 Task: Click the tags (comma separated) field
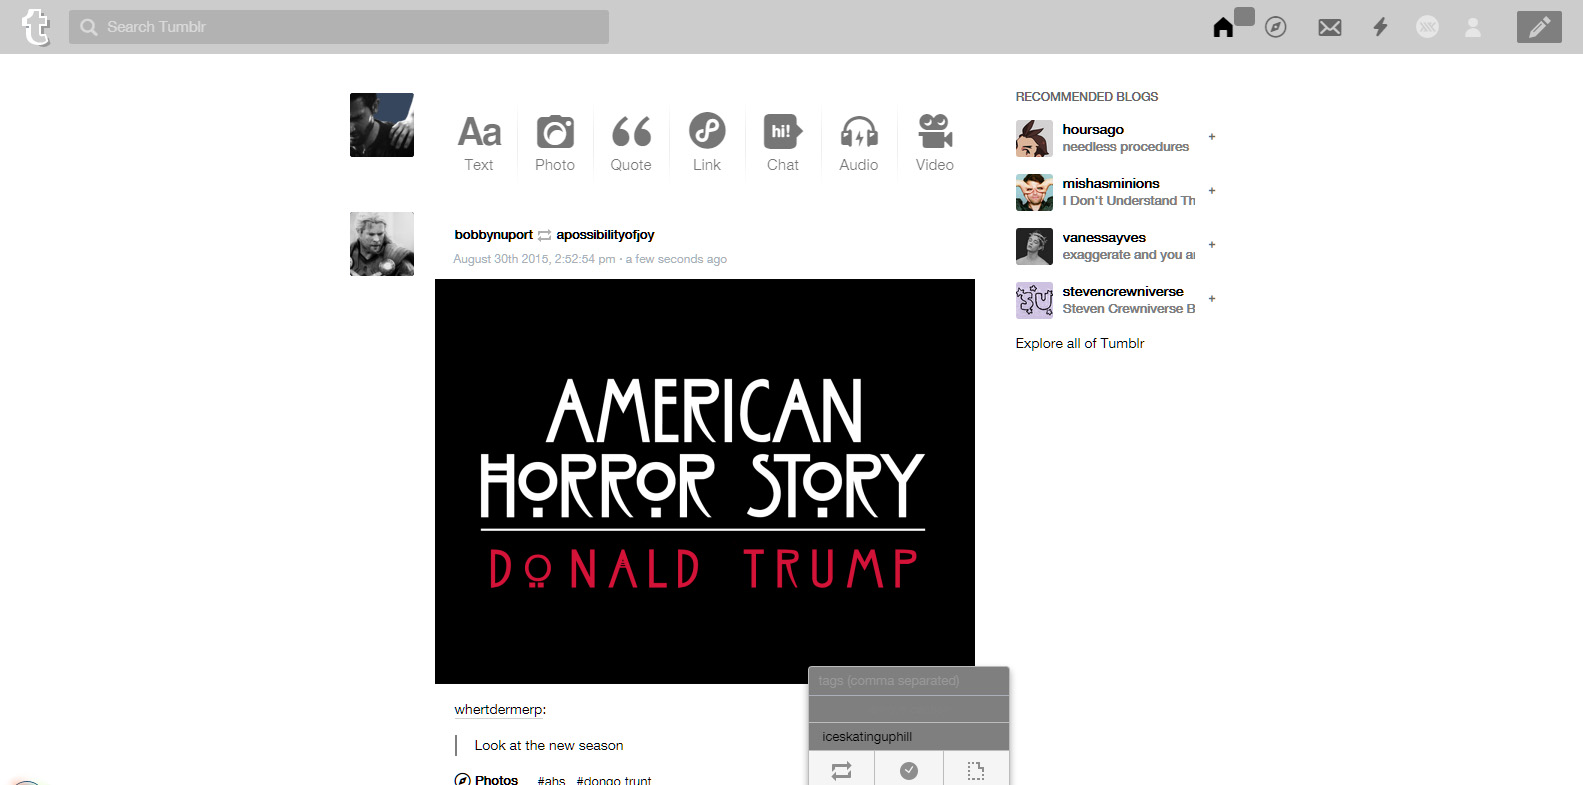(909, 681)
